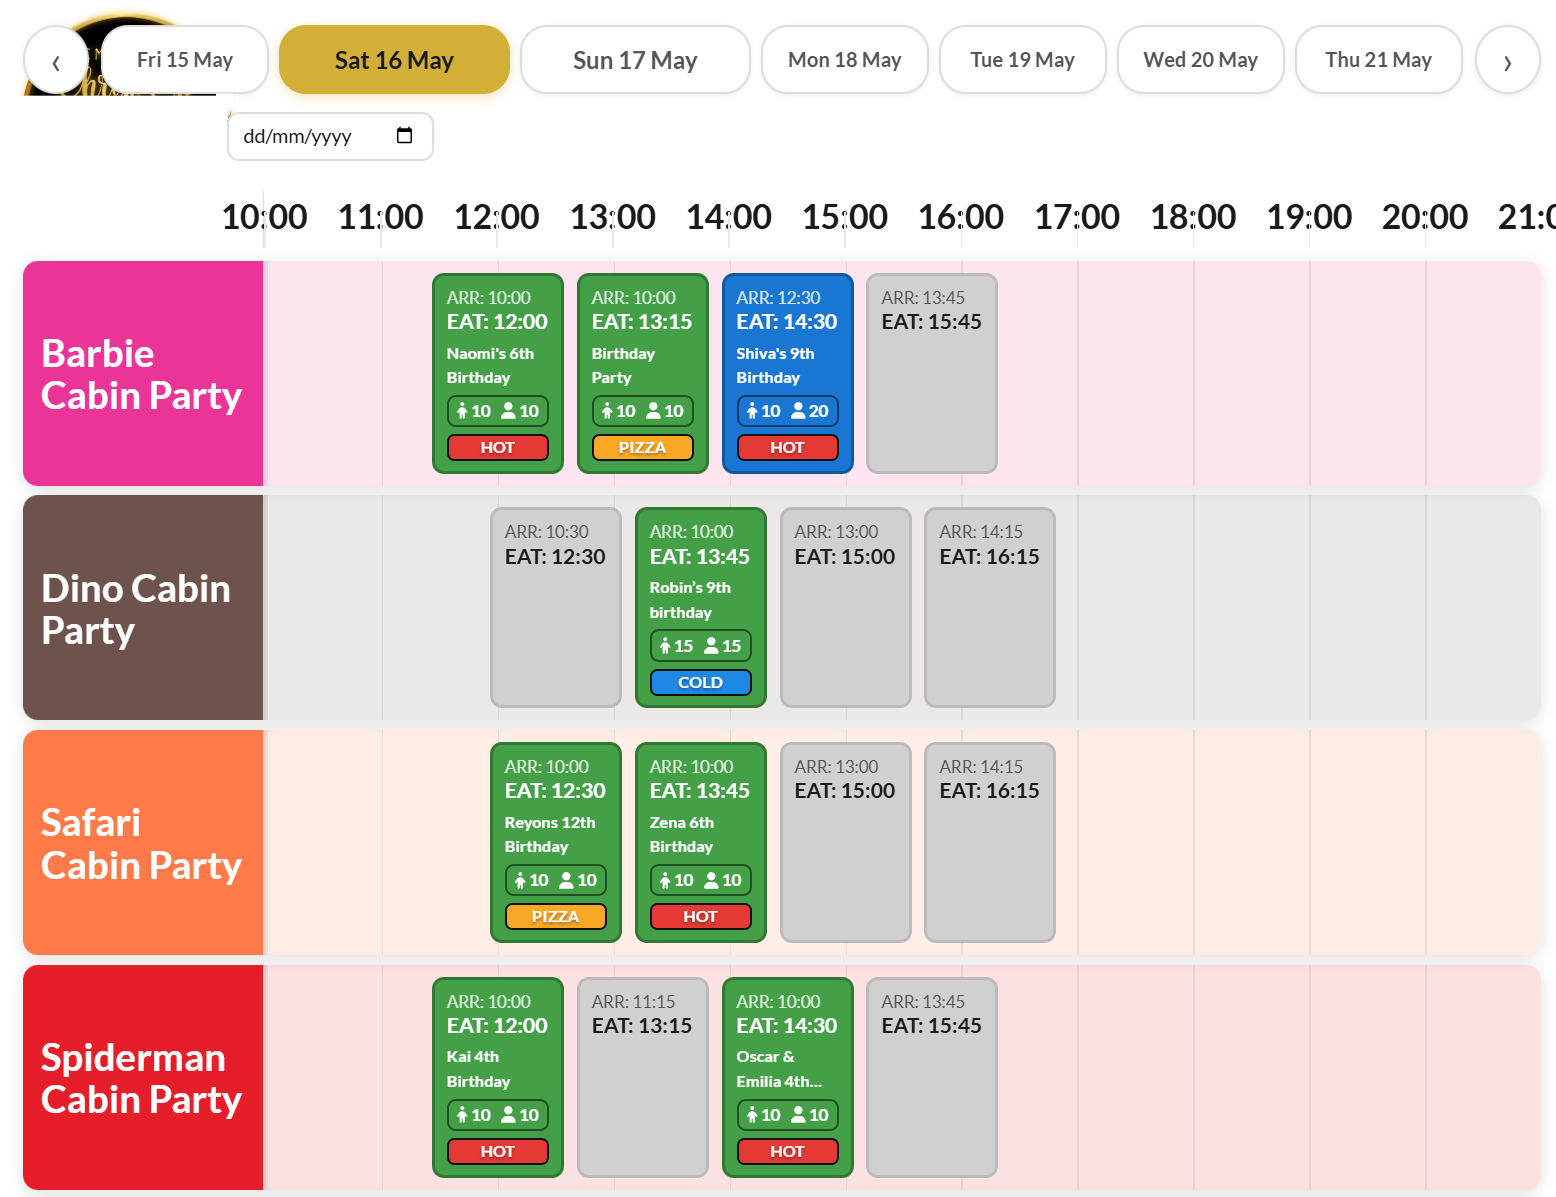The height and width of the screenshot is (1197, 1556).
Task: Go to next week with right arrow
Action: [1507, 60]
